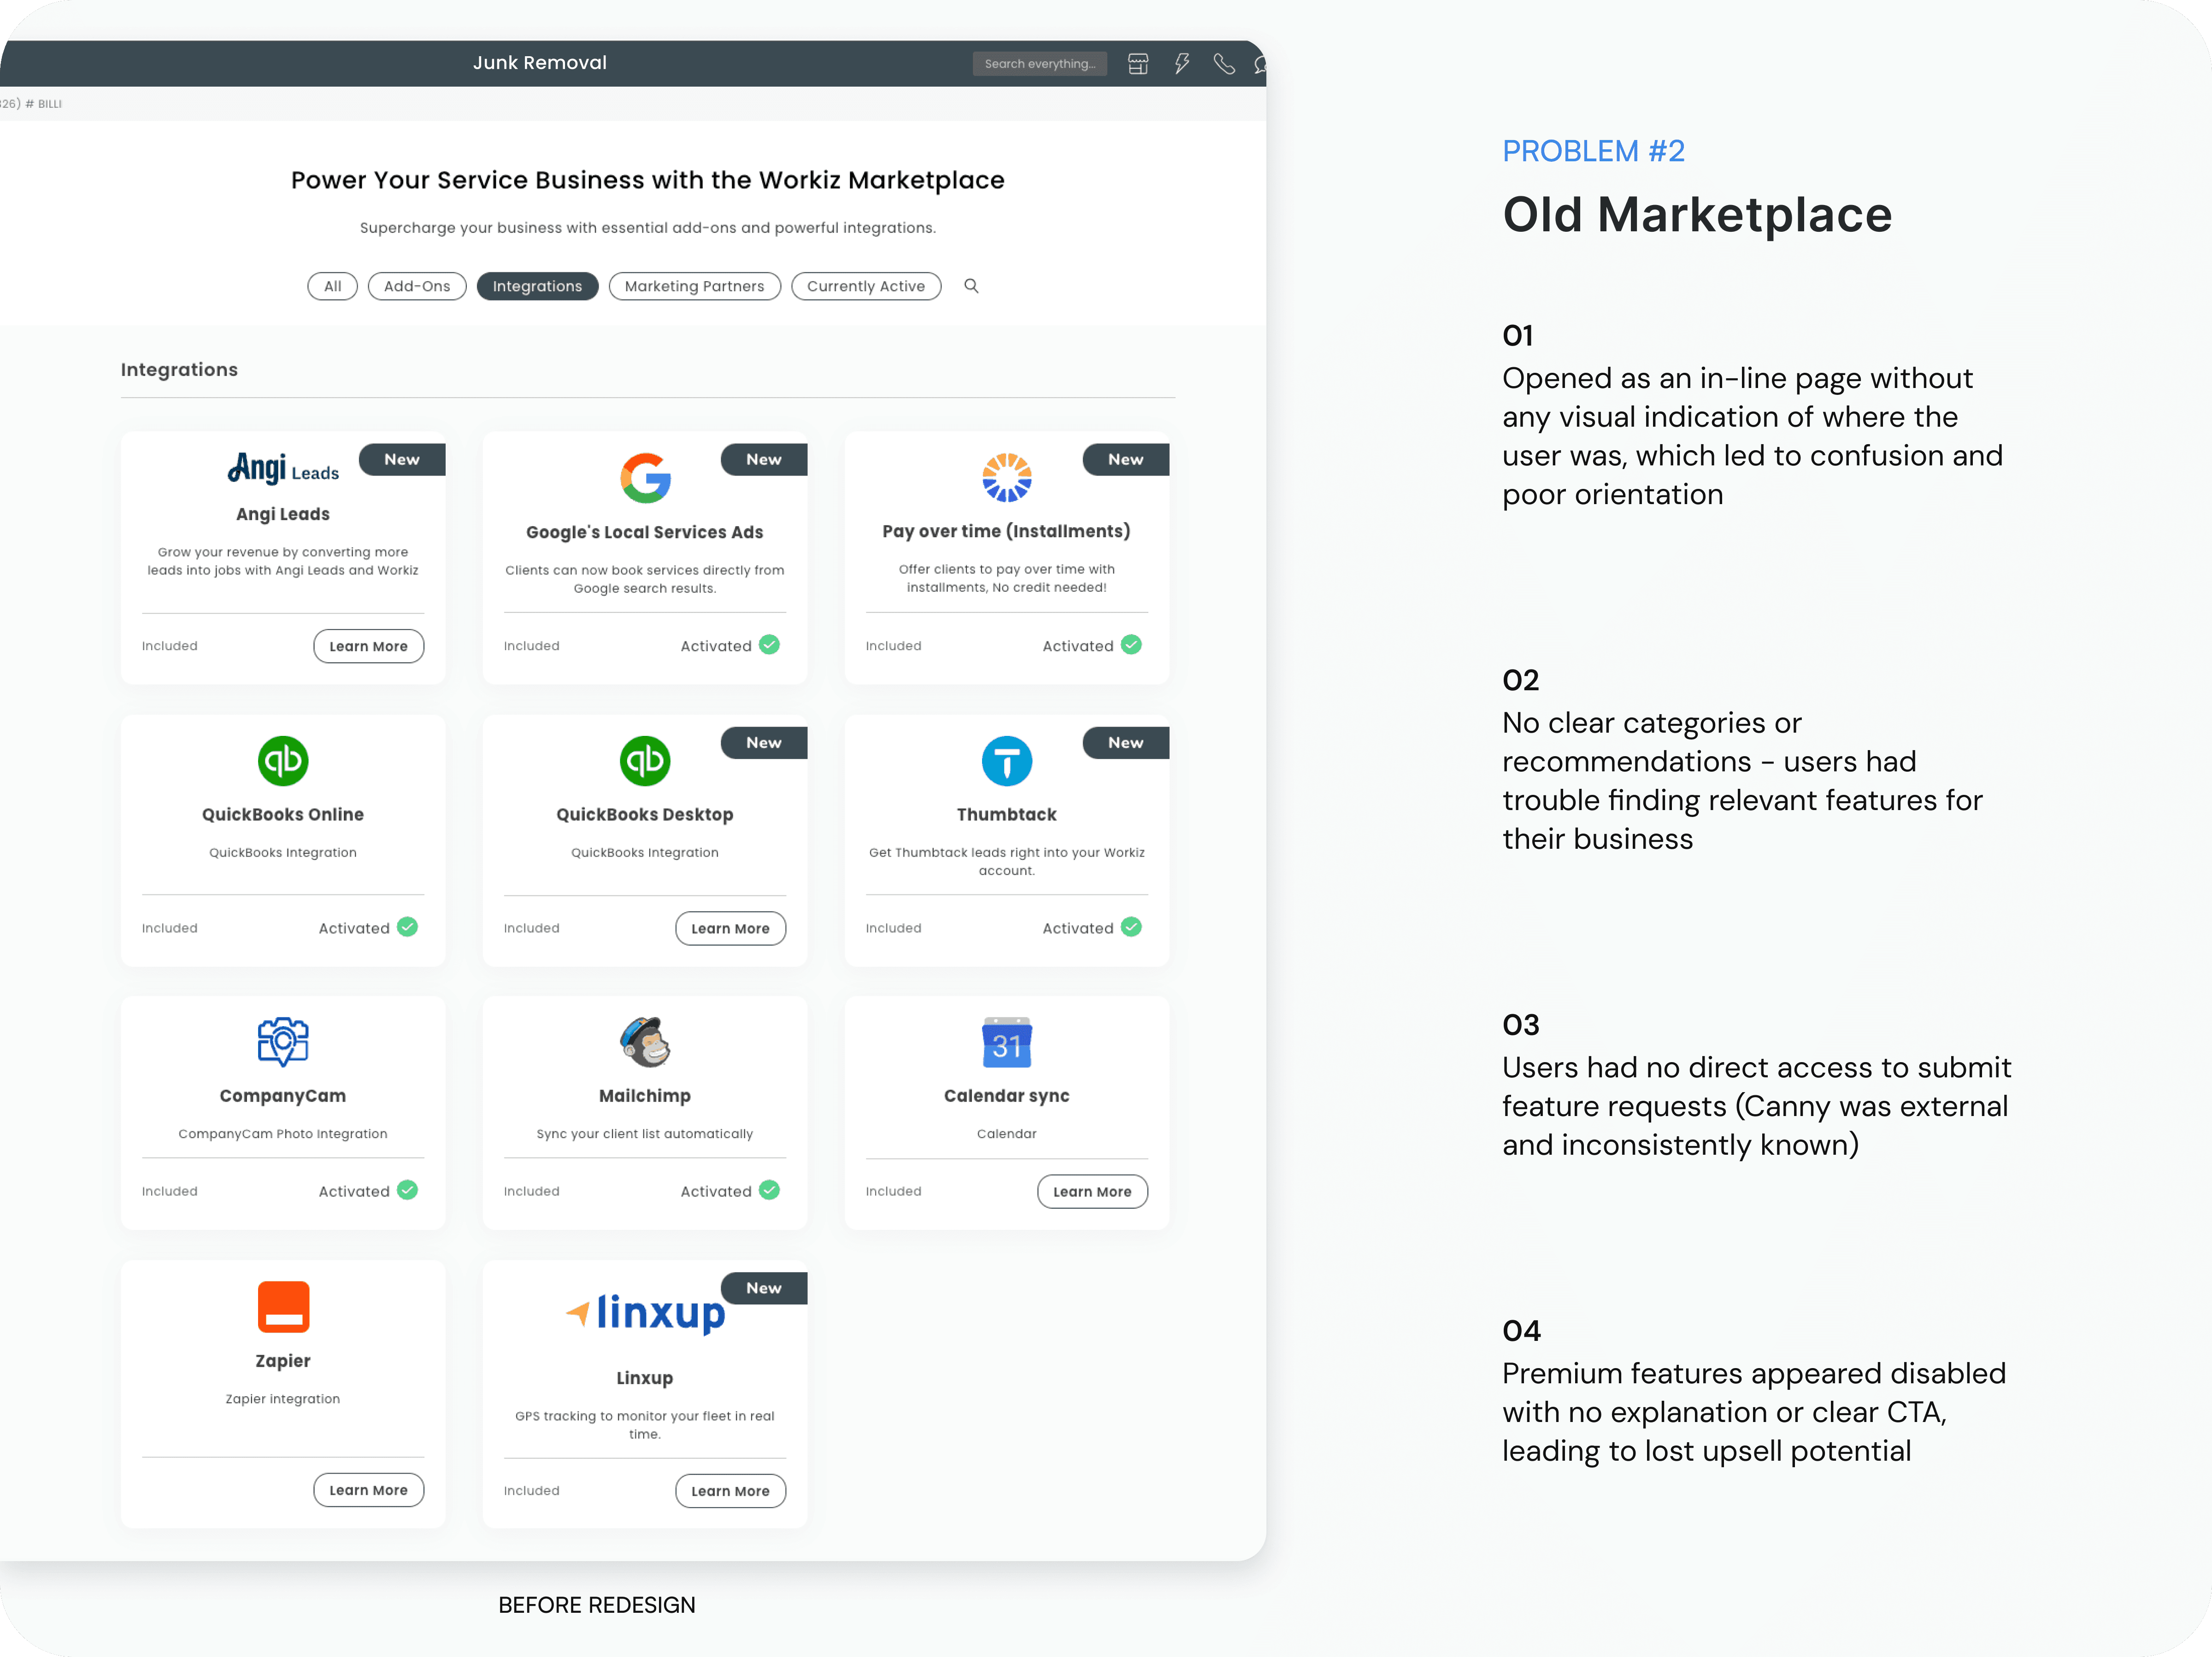Show Currently Active filter pill
Viewport: 2212px width, 1657px height.
(x=865, y=286)
